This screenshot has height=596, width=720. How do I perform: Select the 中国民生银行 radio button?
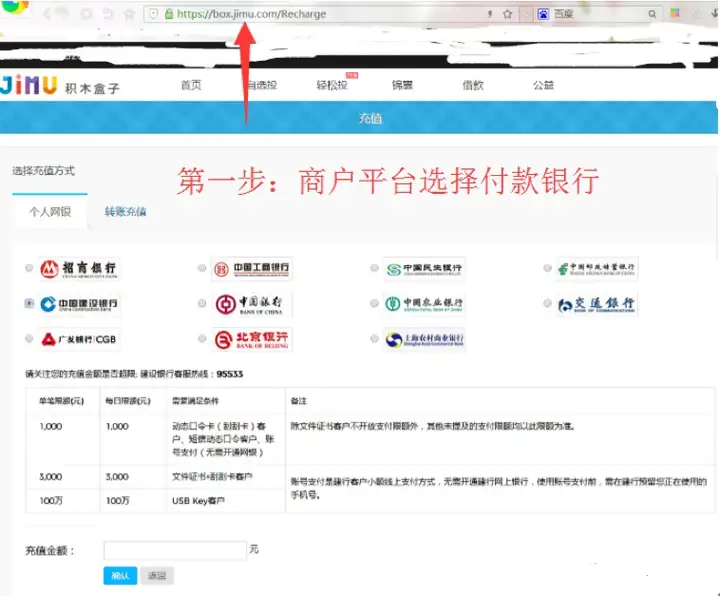(x=374, y=268)
